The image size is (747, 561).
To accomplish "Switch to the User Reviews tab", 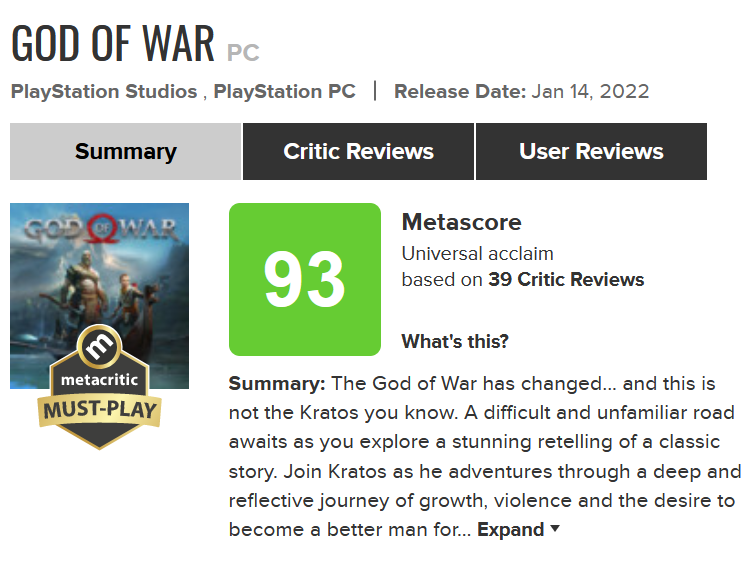I will point(591,151).
